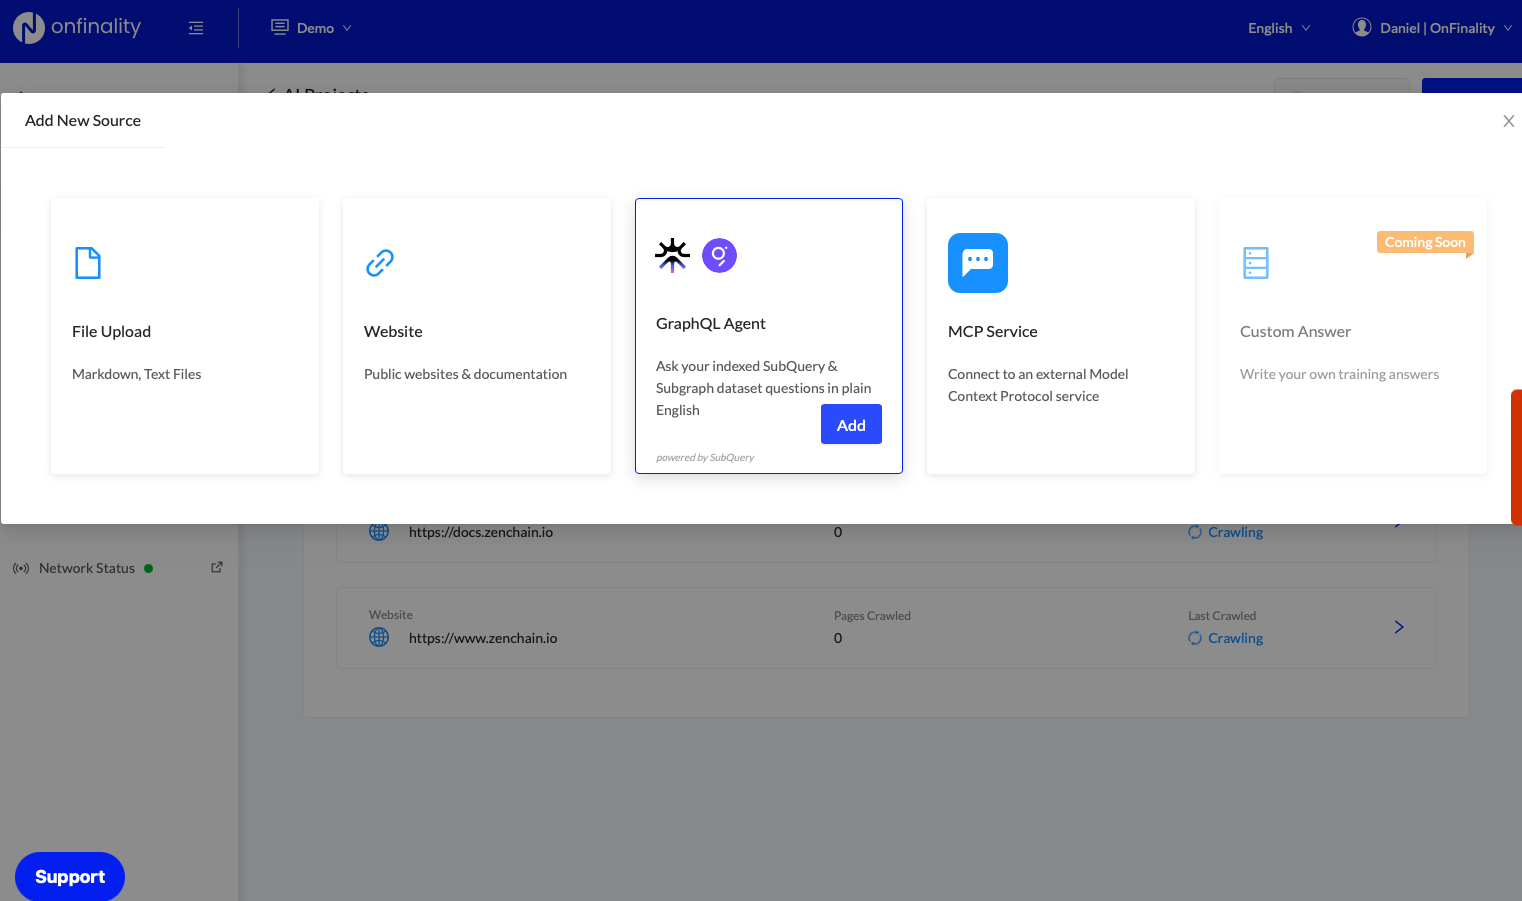Image resolution: width=1522 pixels, height=901 pixels.
Task: Open Network Status in the sidebar
Action: point(87,568)
